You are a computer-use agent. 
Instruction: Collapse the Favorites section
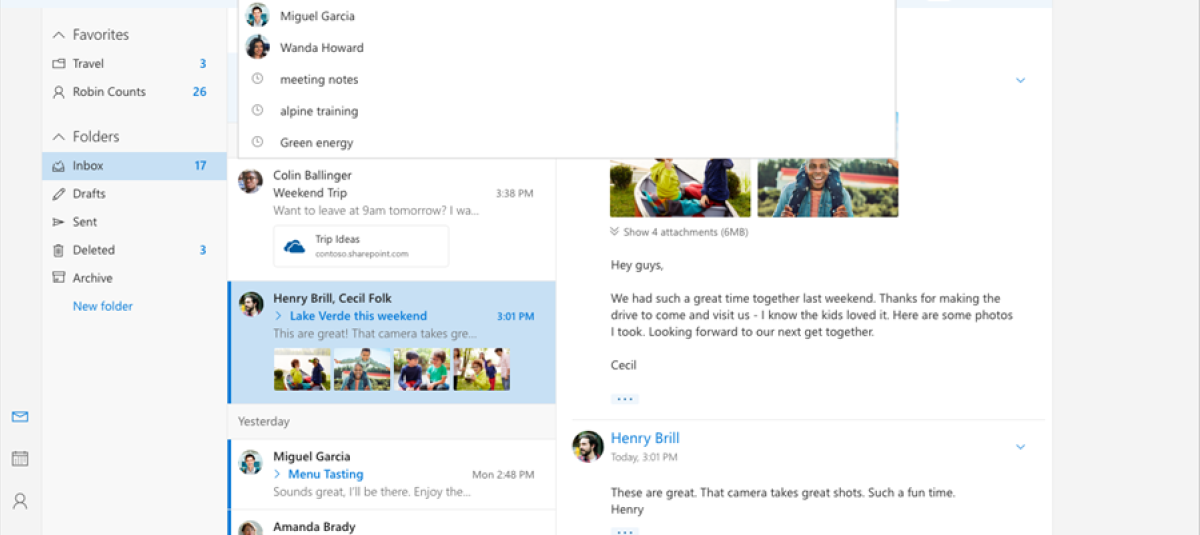[59, 35]
